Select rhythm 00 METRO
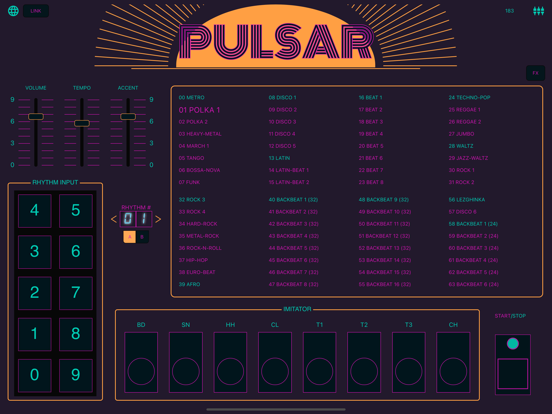The image size is (552, 414). (192, 98)
